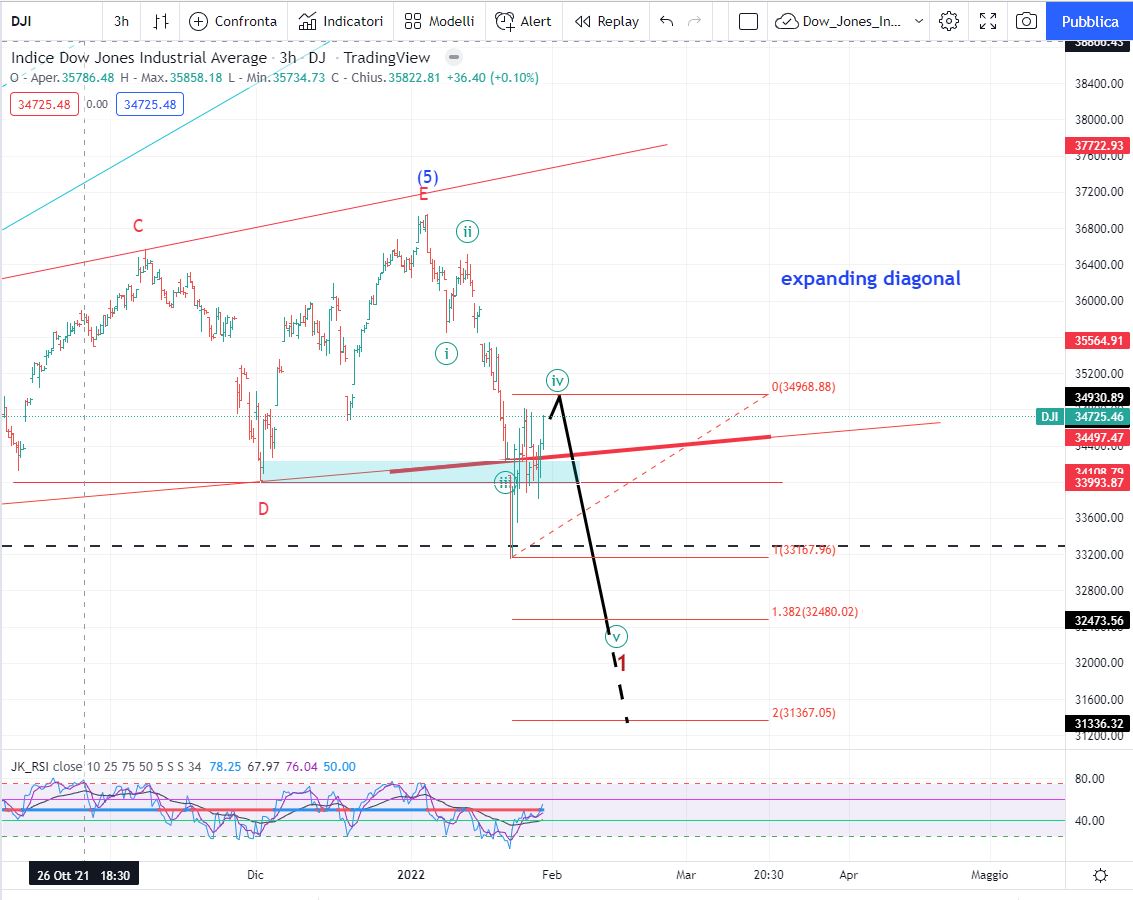The image size is (1133, 900).
Task: Open the Modelli templates menu
Action: click(x=439, y=22)
